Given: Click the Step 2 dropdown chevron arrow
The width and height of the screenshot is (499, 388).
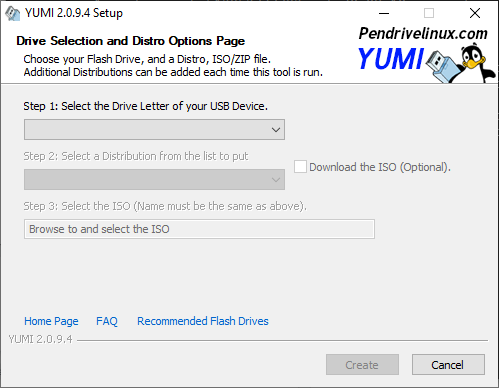Looking at the screenshot, I should pyautogui.click(x=276, y=180).
